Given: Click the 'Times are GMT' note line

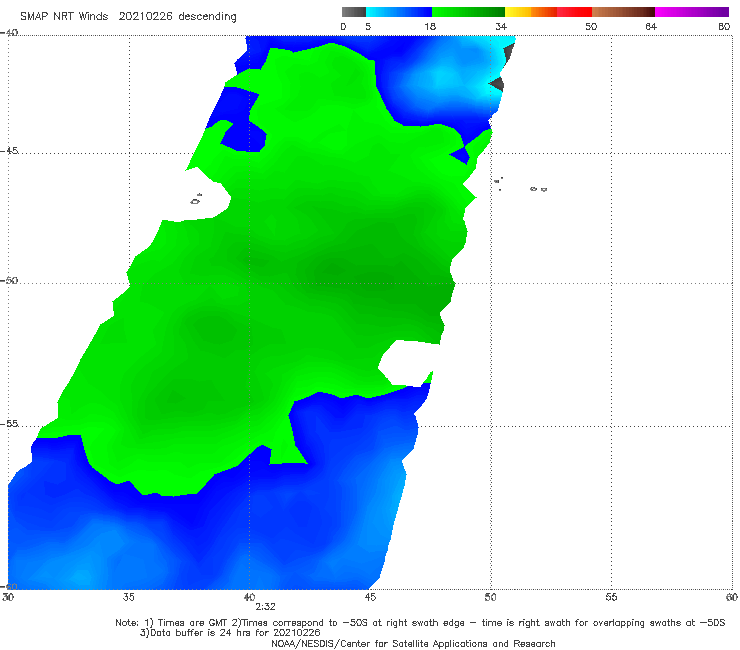Looking at the screenshot, I should (420, 623).
